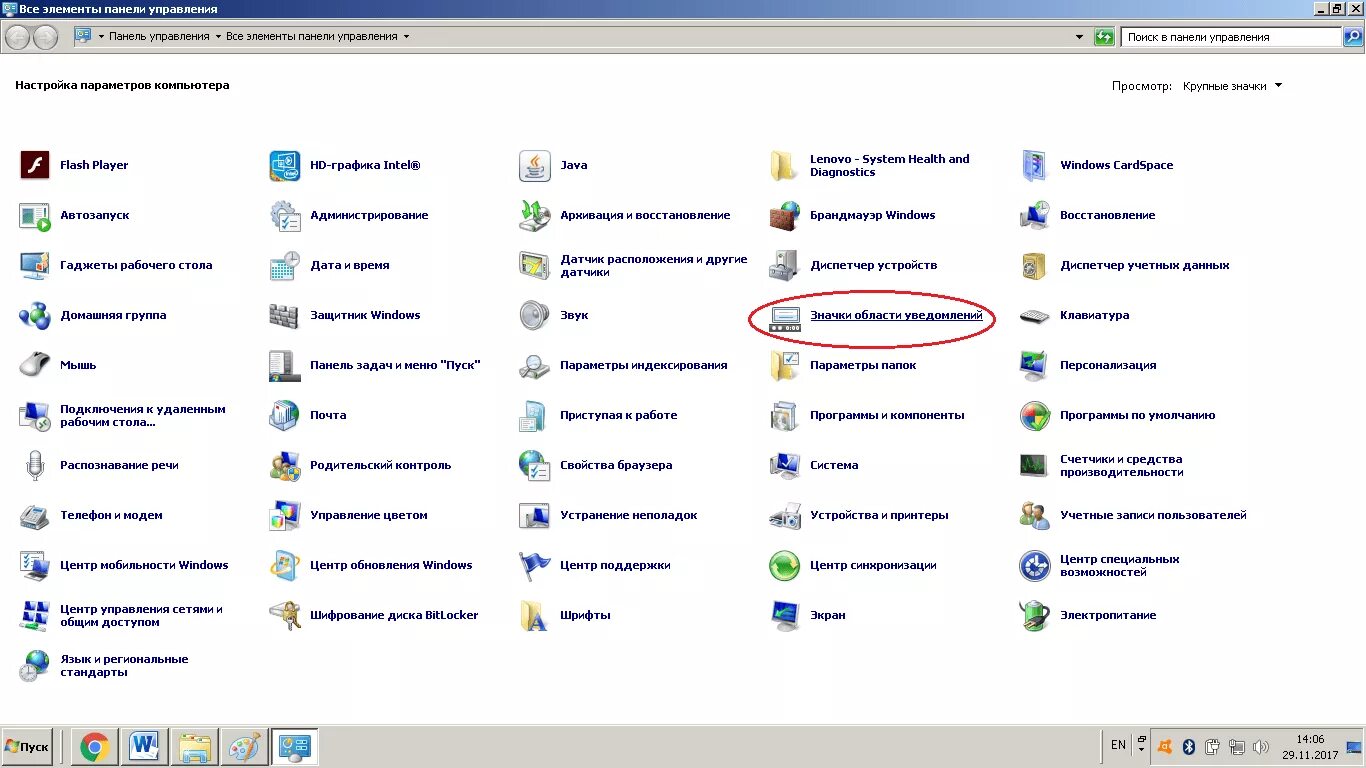Open the Телефон и модем icon
This screenshot has width=1366, height=768.
click(35, 515)
